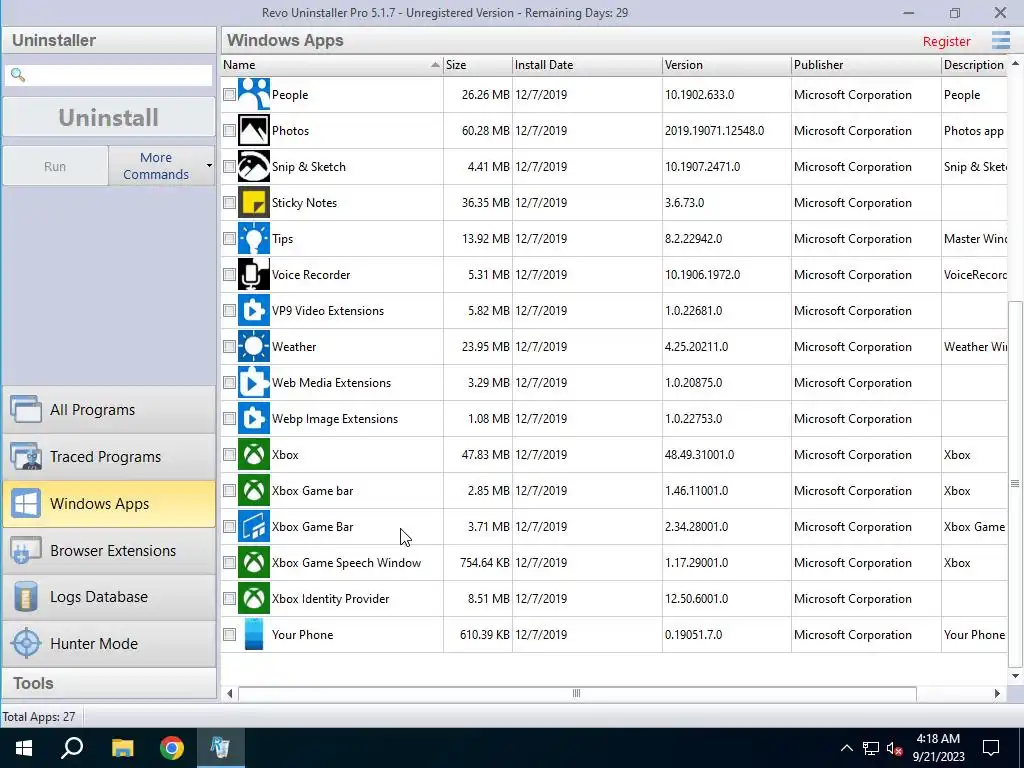Click the Webp Image Extensions icon
This screenshot has height=768, width=1024.
253,419
